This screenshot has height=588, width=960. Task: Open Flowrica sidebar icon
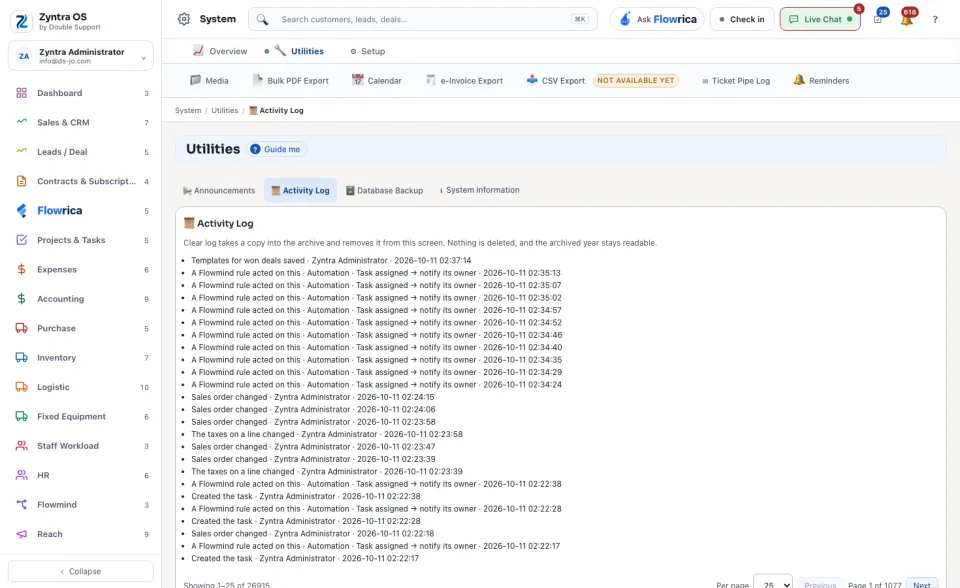click(x=21, y=211)
